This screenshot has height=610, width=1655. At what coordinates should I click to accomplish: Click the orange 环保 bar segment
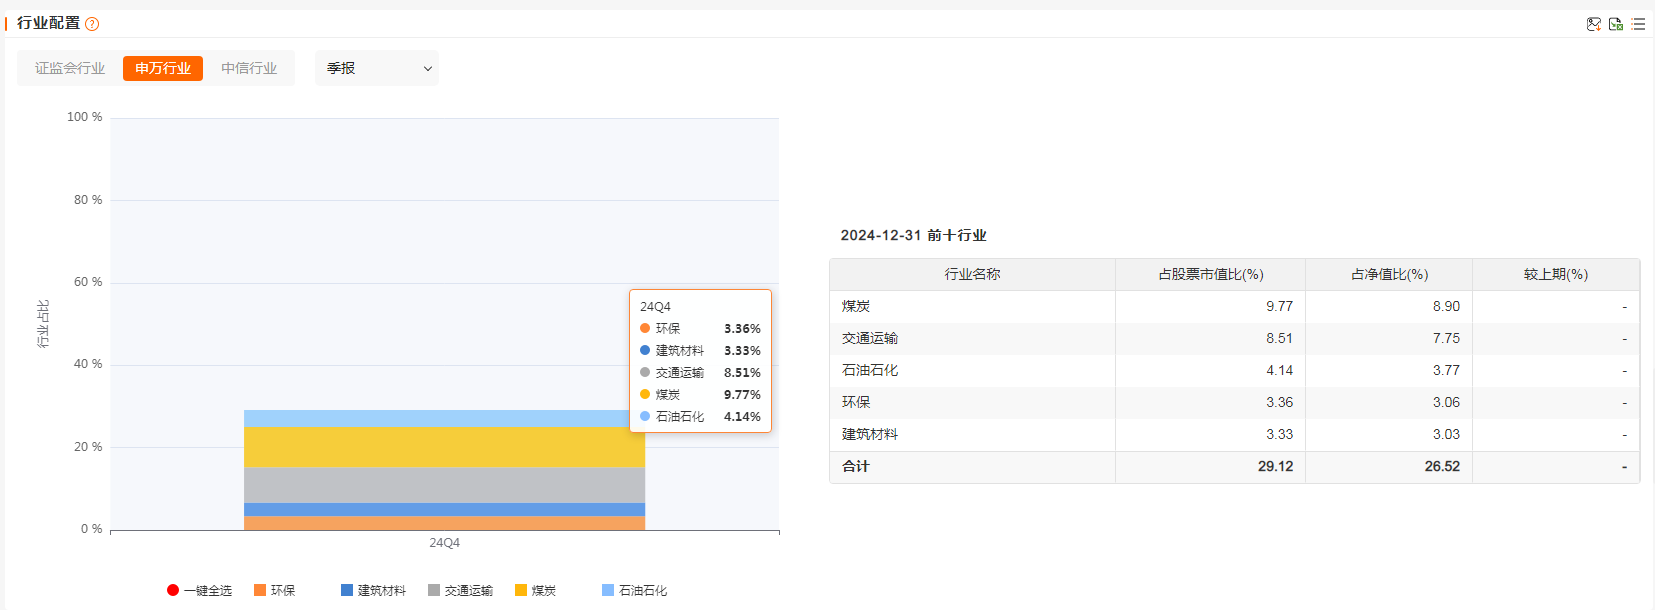click(x=444, y=523)
